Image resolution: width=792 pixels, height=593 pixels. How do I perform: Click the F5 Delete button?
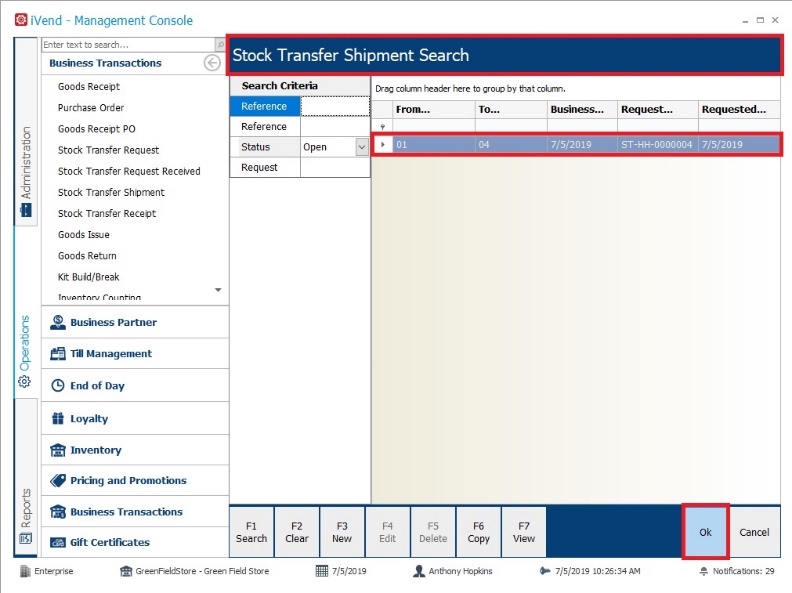point(433,532)
